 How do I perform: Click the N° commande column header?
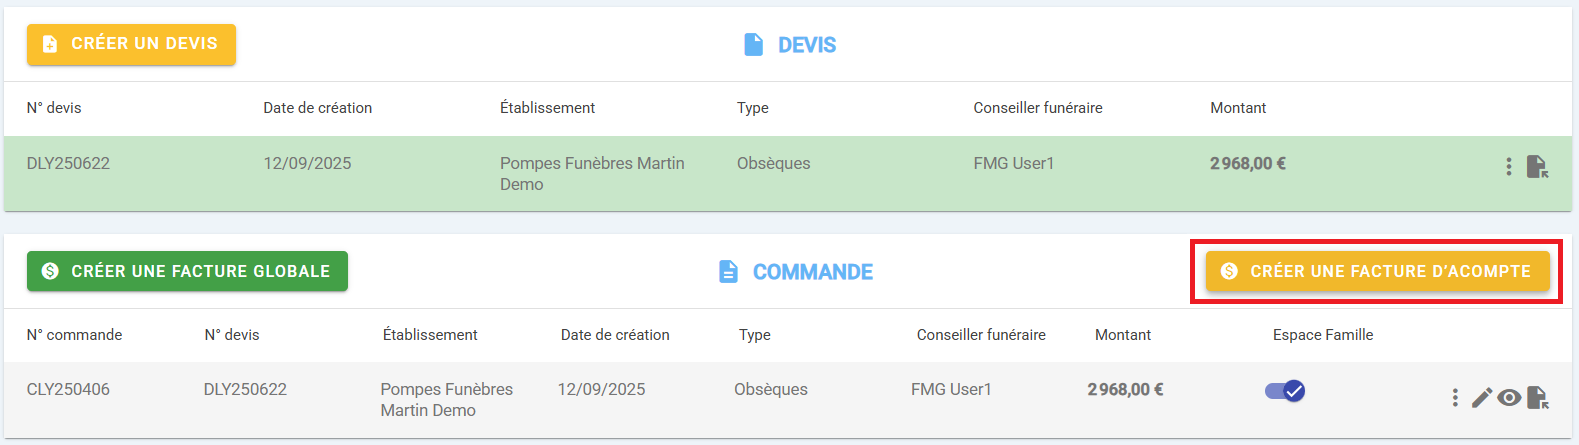pyautogui.click(x=74, y=335)
